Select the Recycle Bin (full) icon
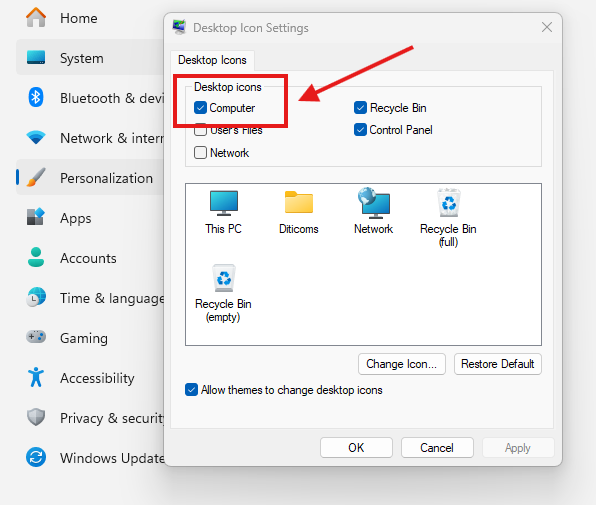This screenshot has height=505, width=596. (x=449, y=203)
